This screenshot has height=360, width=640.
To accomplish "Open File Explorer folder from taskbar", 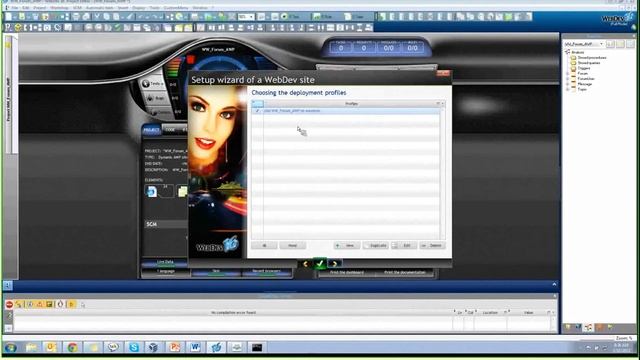I will [31, 347].
